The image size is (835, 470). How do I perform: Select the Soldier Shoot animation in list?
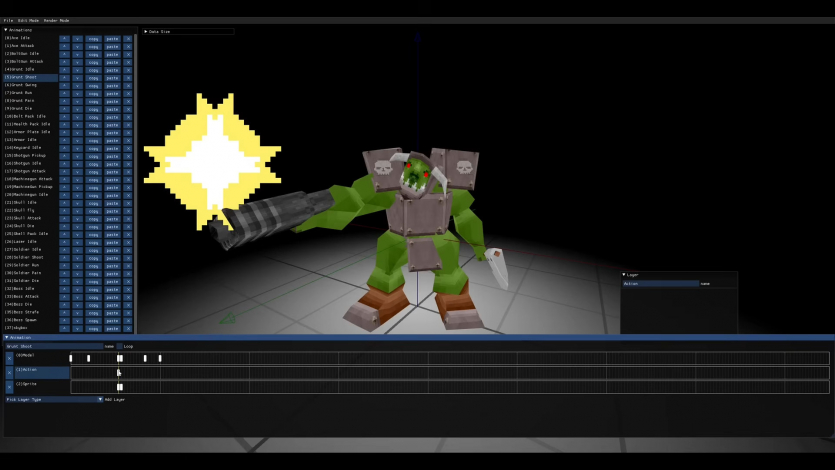coord(30,257)
